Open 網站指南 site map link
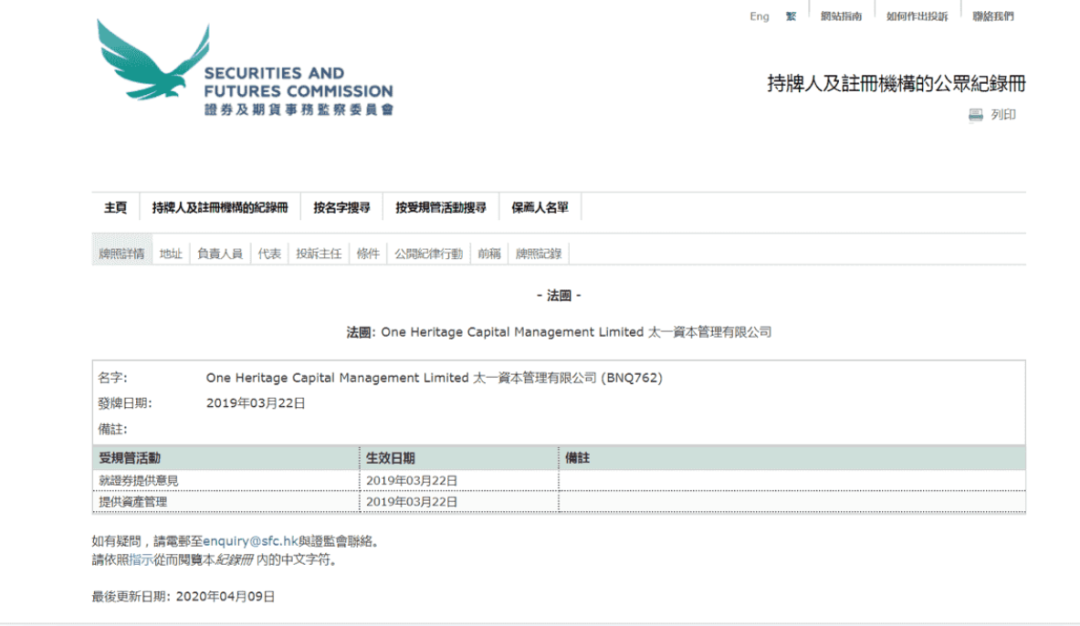Viewport: 1080px width, 626px height. coord(841,17)
